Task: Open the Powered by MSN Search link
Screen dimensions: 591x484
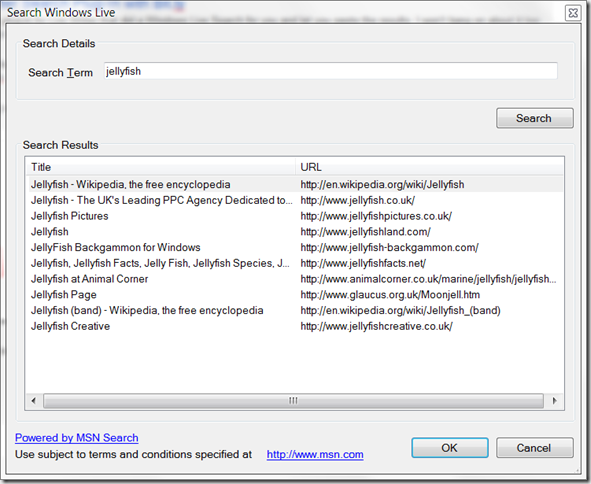Action: (x=77, y=438)
